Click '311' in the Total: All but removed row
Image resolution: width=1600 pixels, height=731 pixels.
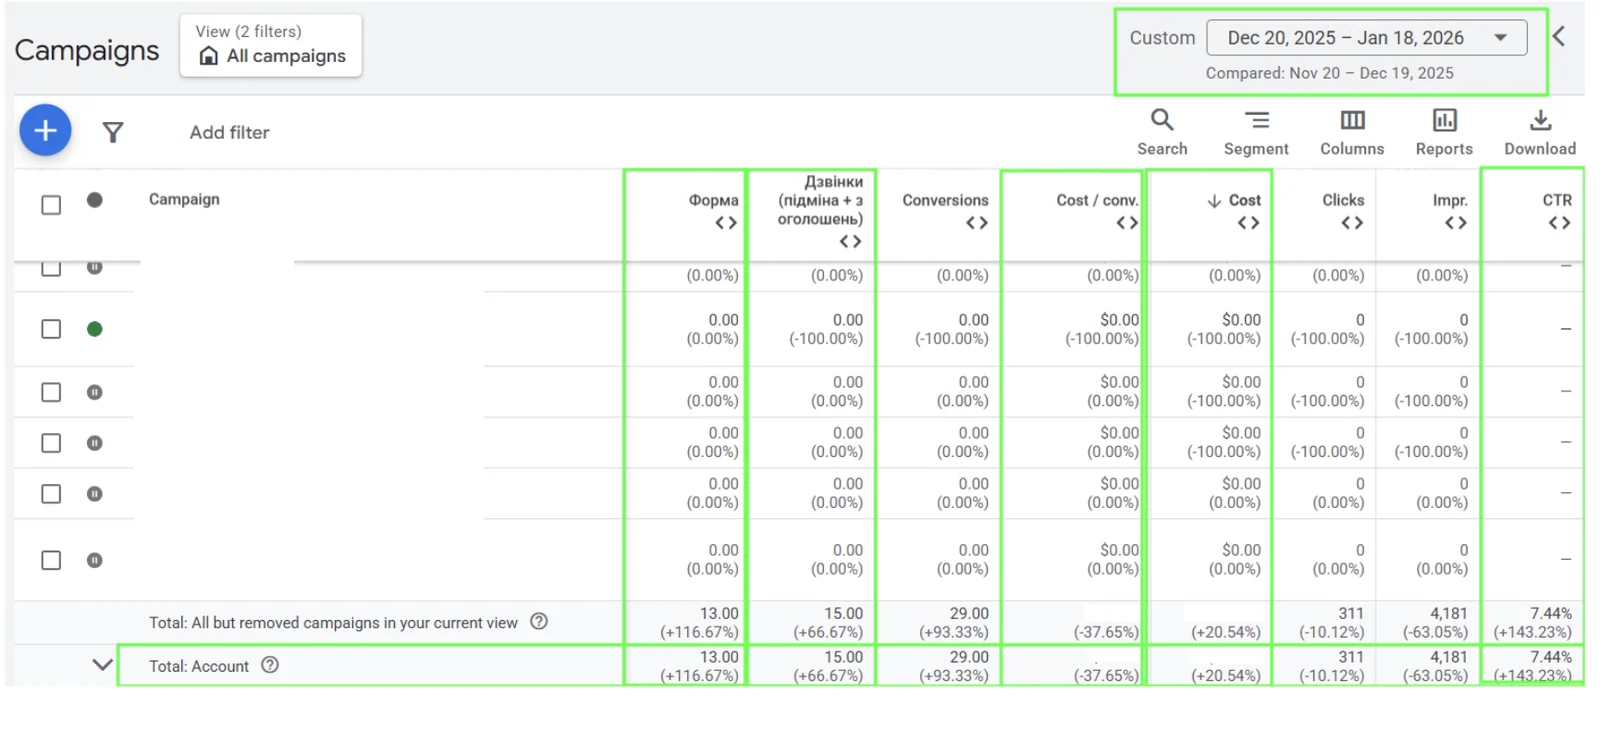(x=1351, y=613)
